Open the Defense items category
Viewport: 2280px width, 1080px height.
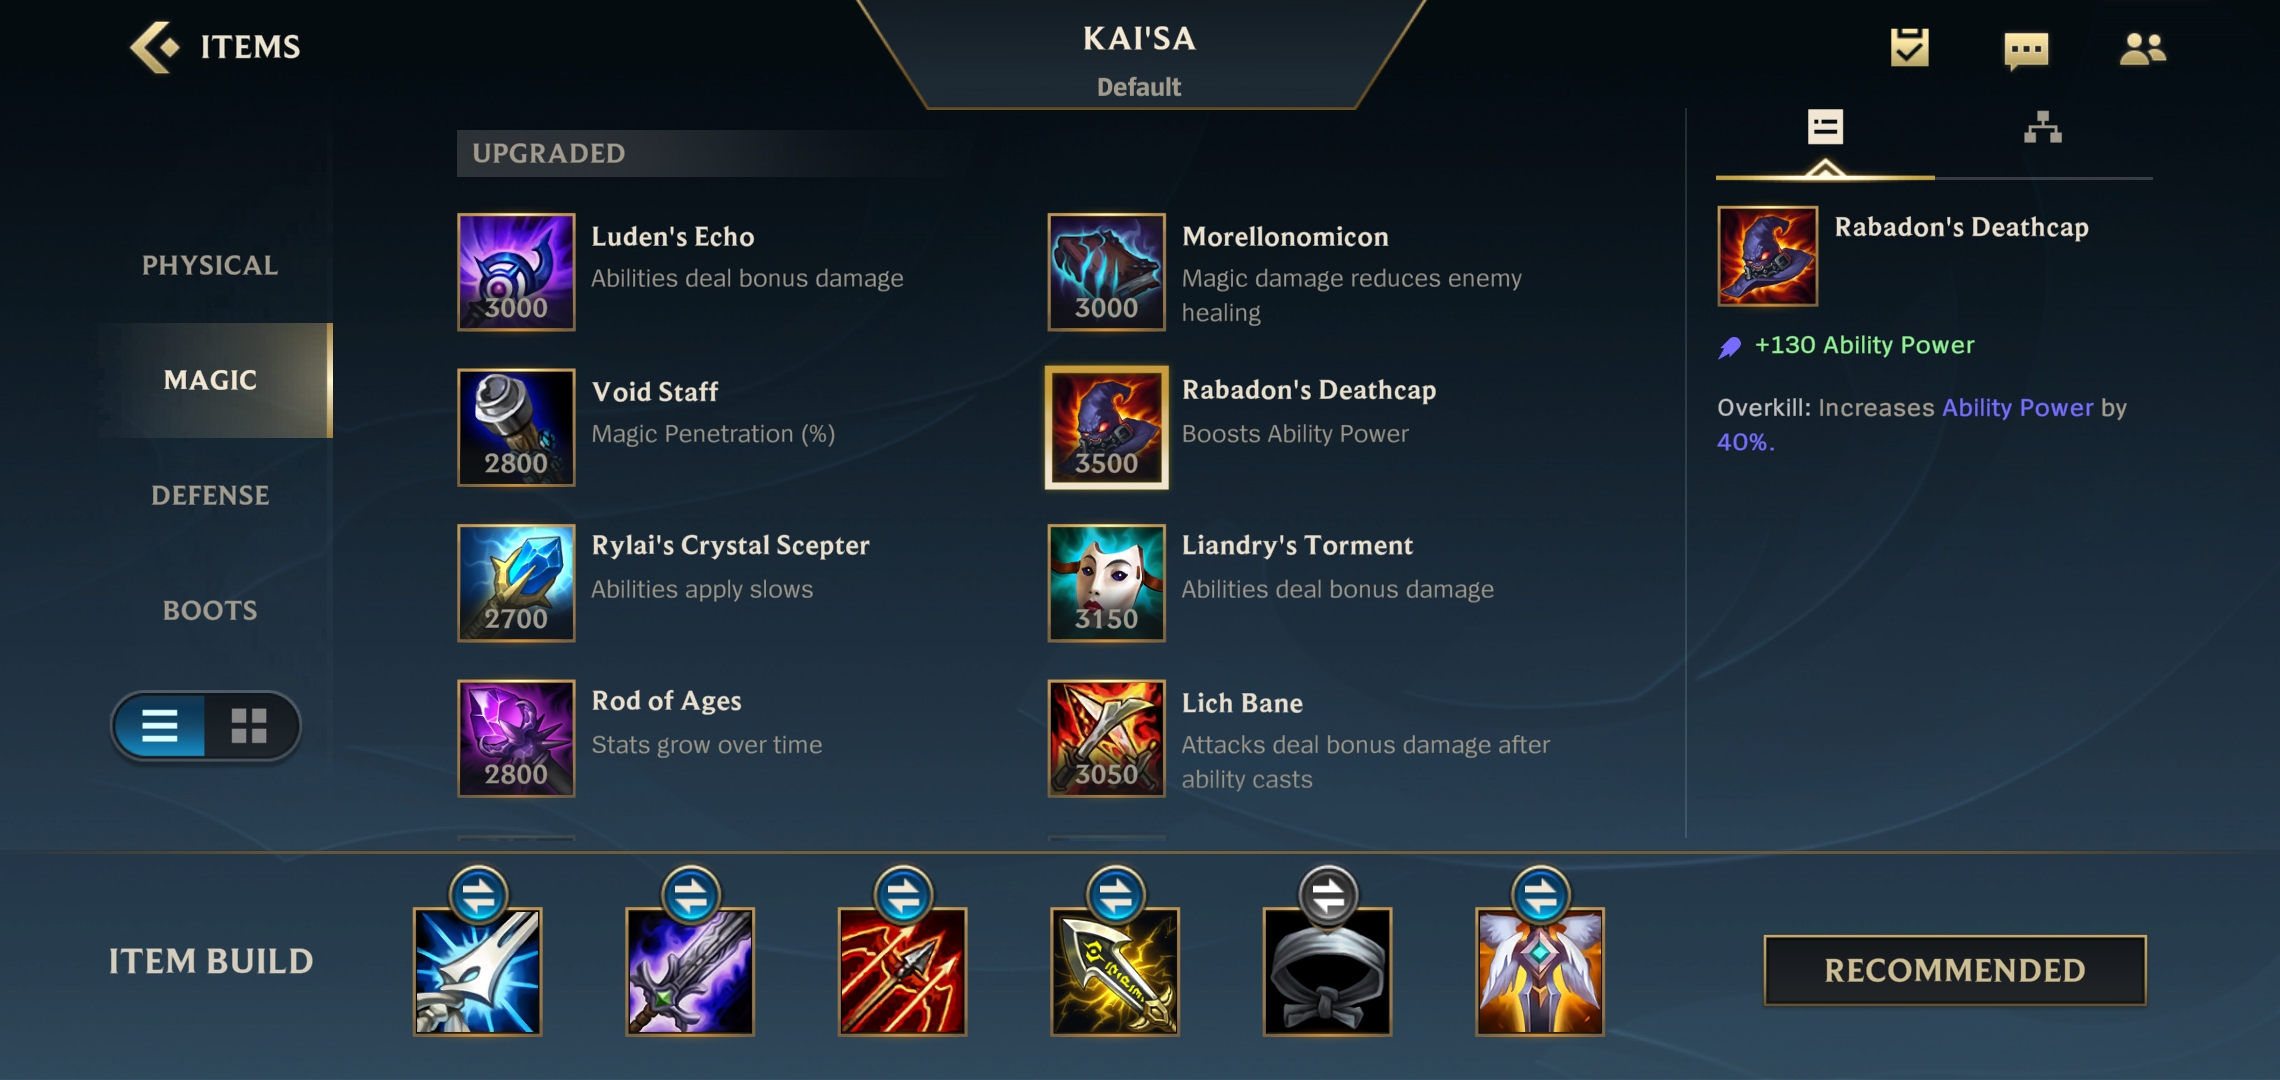pos(210,495)
